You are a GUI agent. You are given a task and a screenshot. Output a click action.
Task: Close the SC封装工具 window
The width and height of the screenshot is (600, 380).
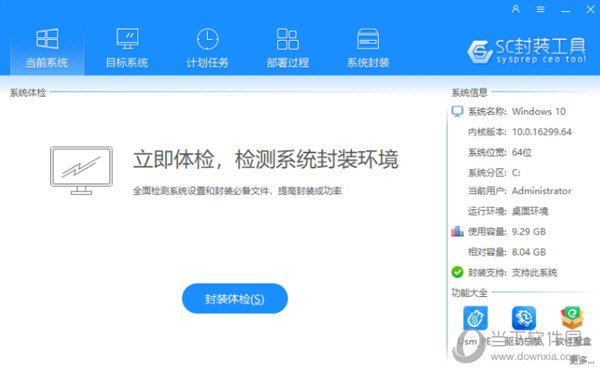pos(590,9)
